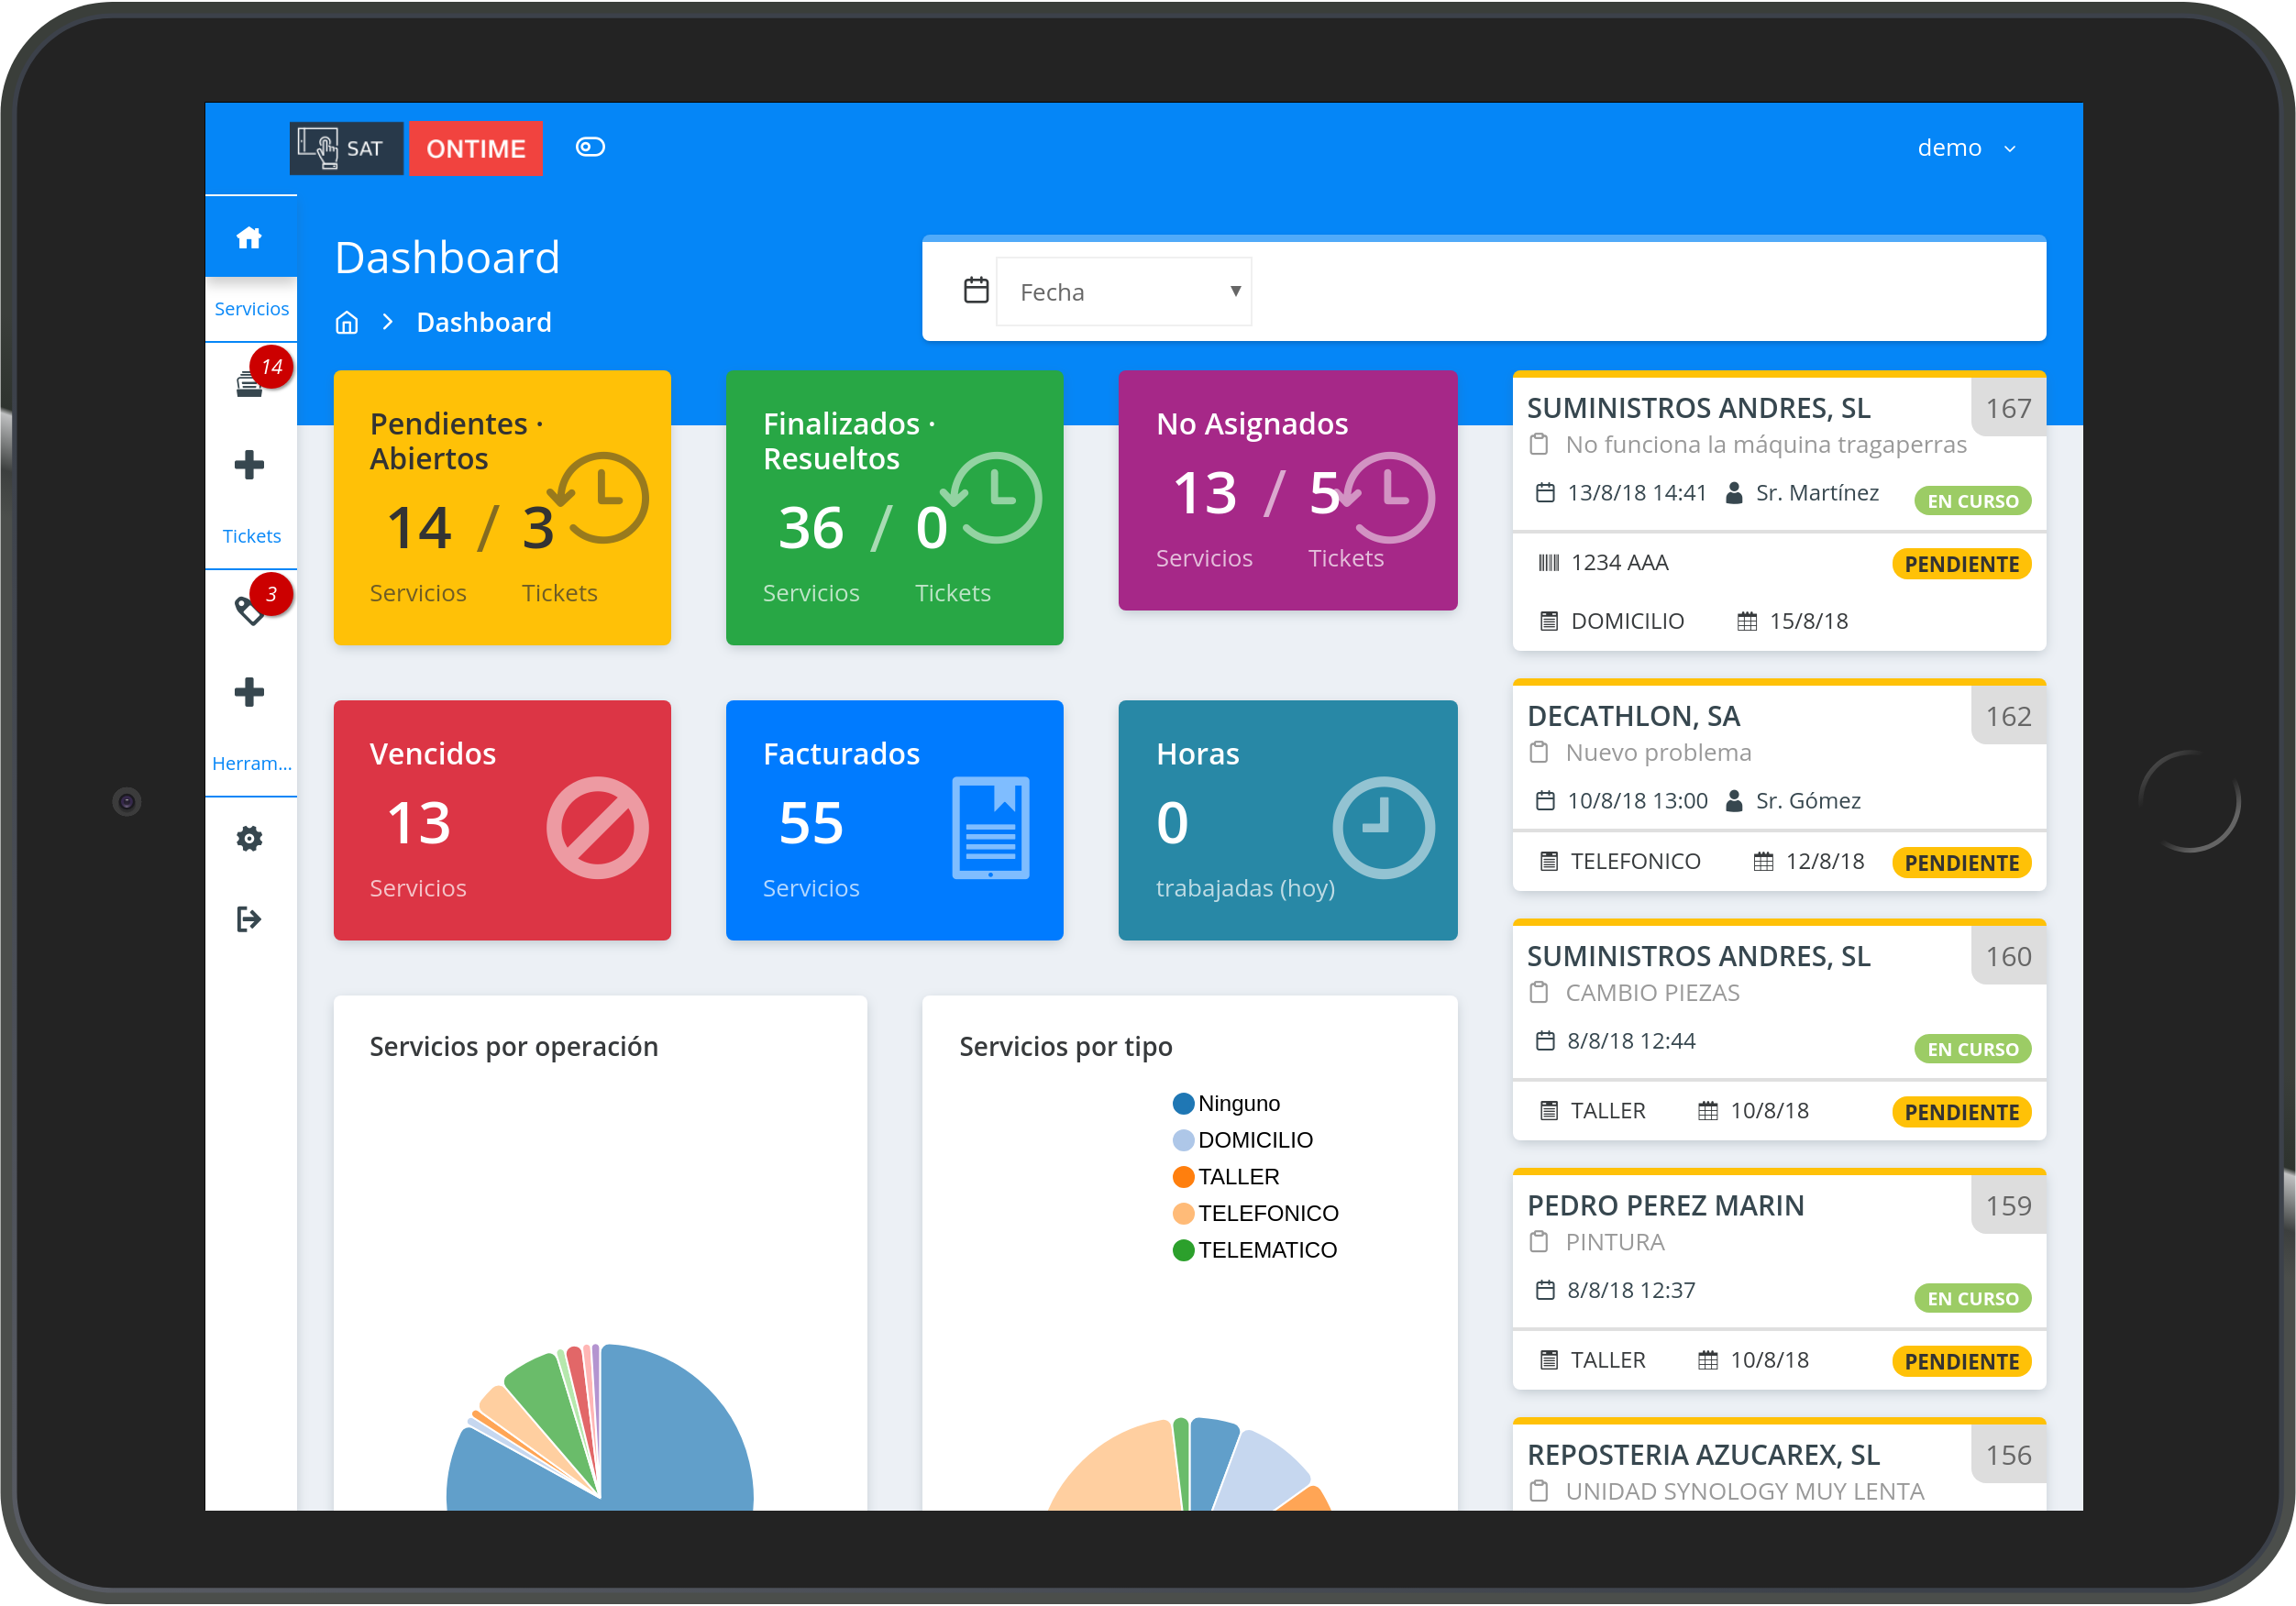2296x1606 pixels.
Task: Open the Vencidos services card
Action: pos(502,820)
